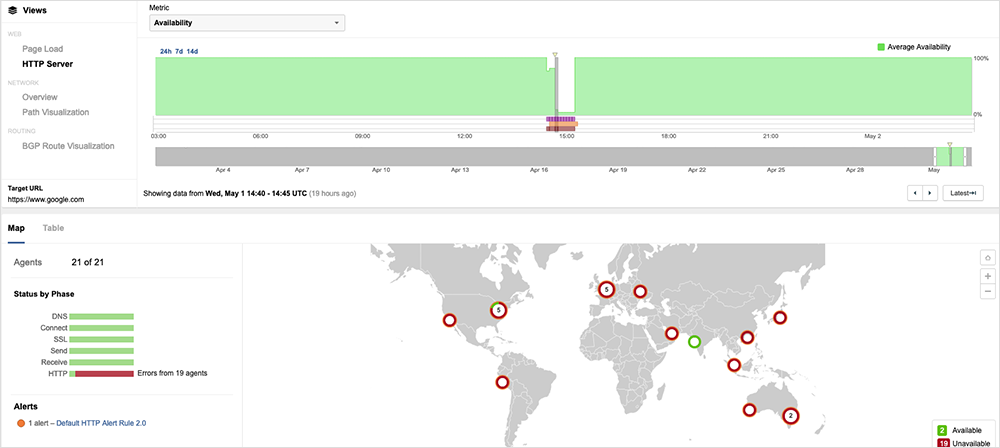Jump to the Latest data button
Viewport: 1000px width, 448px height.
pyautogui.click(x=962, y=193)
